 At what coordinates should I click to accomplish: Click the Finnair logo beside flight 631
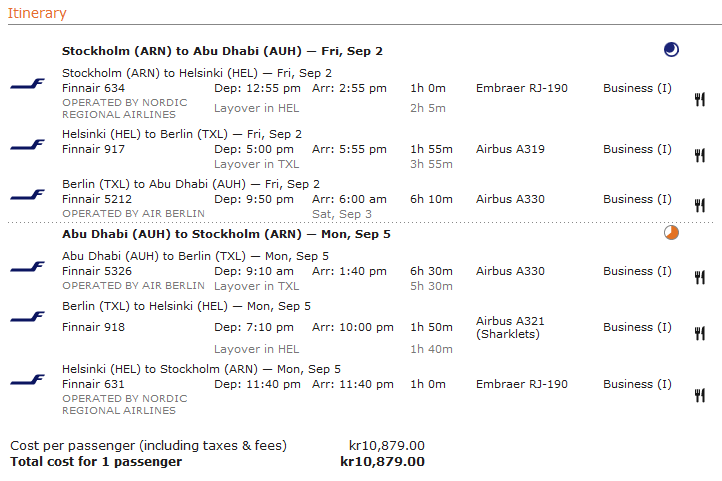(28, 380)
